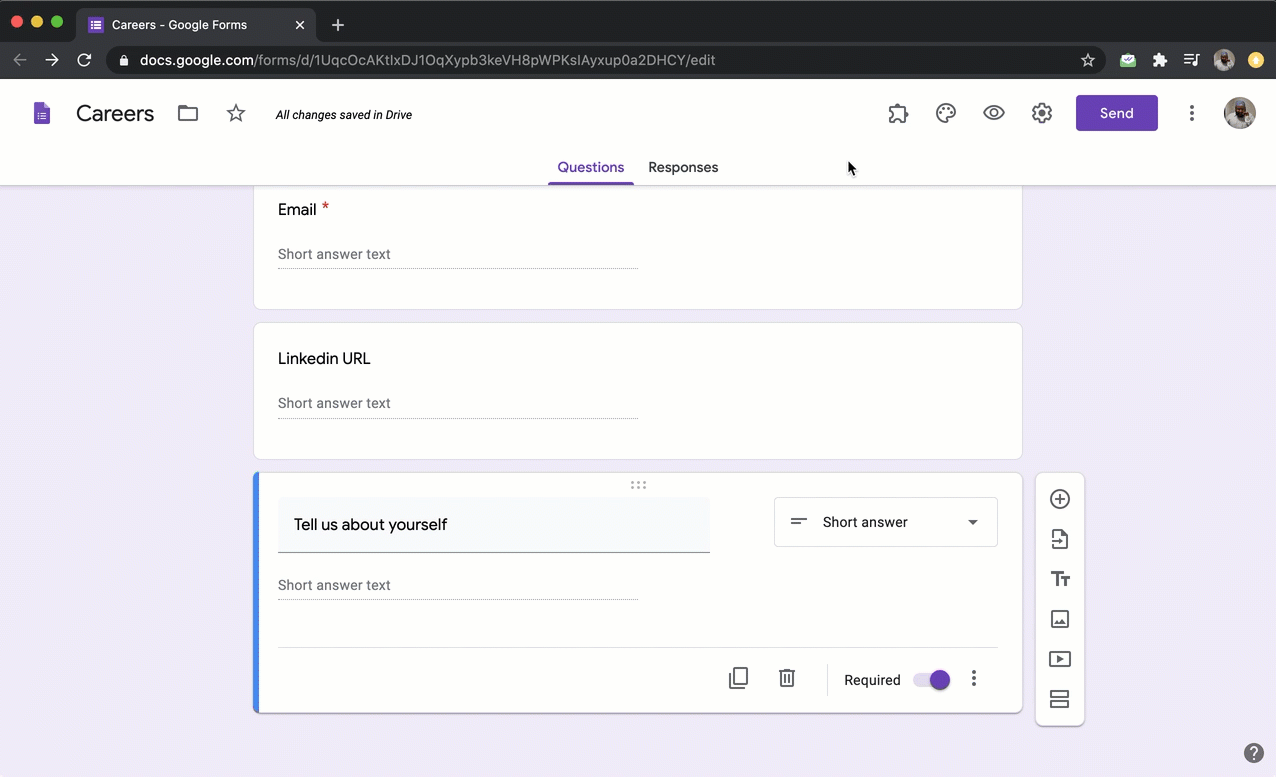Preview the form with the eye icon
Screen dimensions: 1276x777
994,113
